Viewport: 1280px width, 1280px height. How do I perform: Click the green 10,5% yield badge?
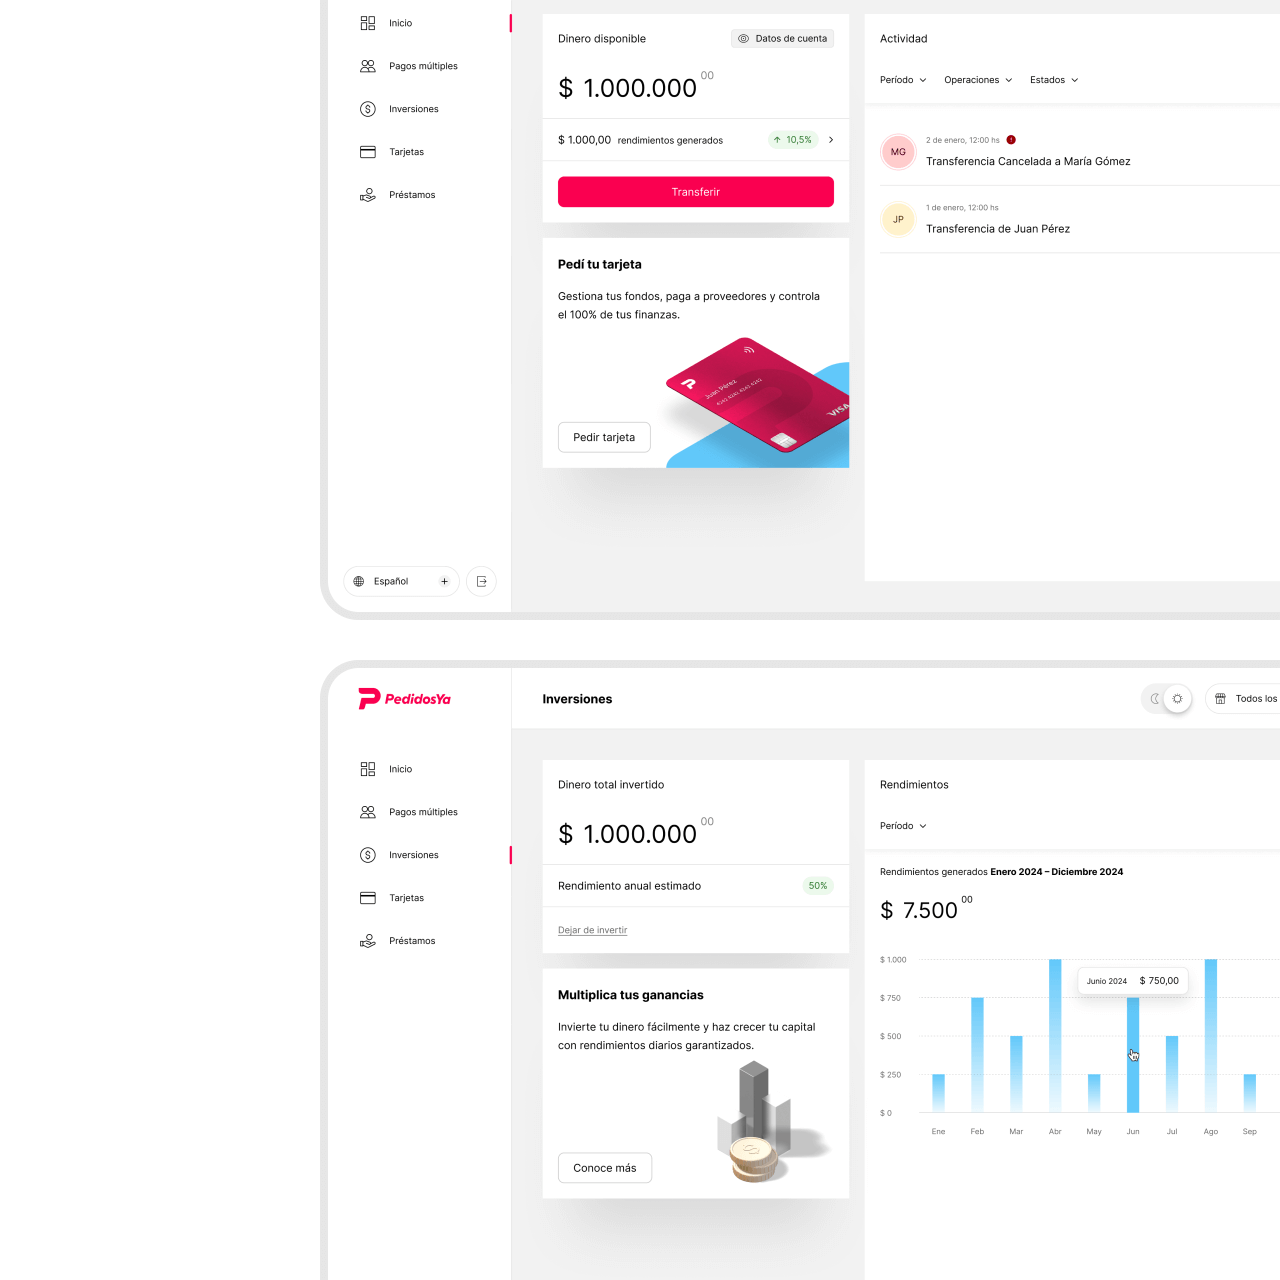(x=792, y=140)
